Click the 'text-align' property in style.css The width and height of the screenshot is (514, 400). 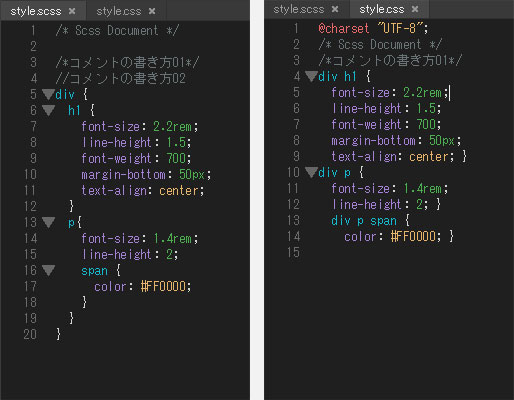[x=364, y=157]
